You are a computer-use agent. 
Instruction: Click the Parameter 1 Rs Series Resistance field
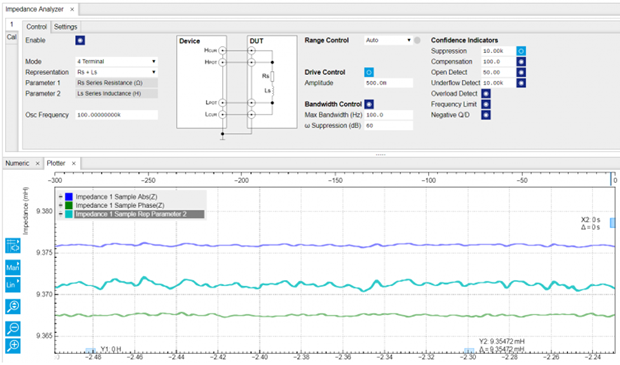pyautogui.click(x=116, y=83)
